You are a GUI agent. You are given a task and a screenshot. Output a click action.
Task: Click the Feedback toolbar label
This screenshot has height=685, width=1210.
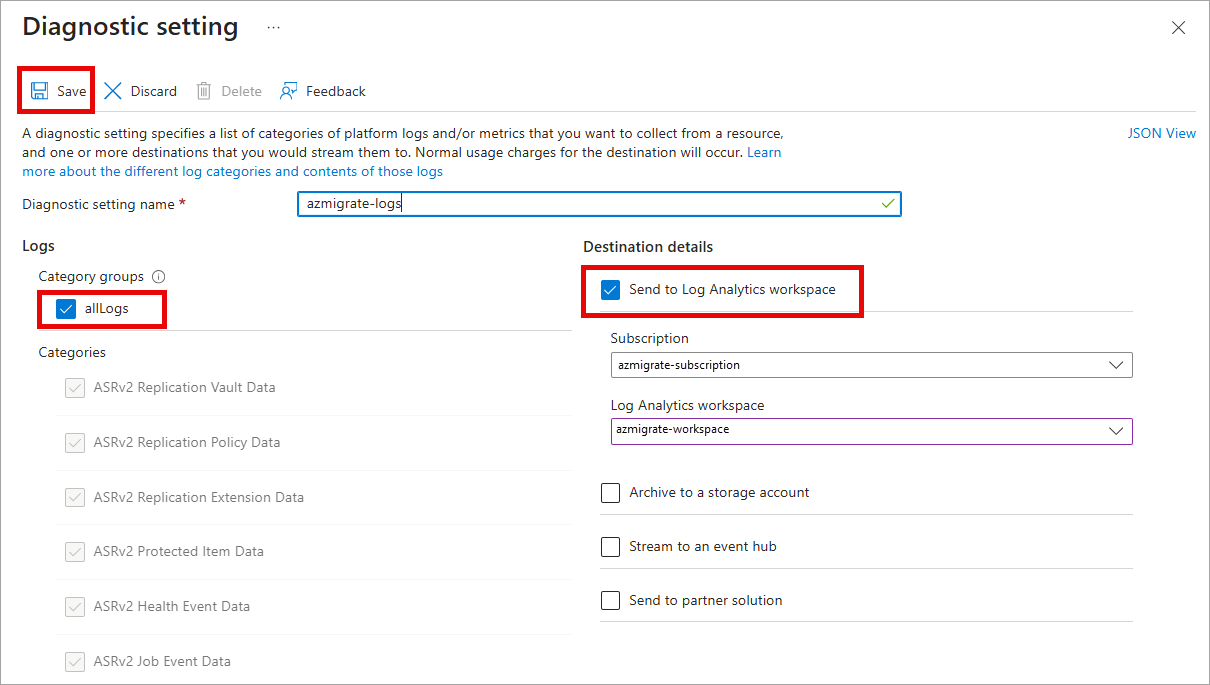(336, 91)
